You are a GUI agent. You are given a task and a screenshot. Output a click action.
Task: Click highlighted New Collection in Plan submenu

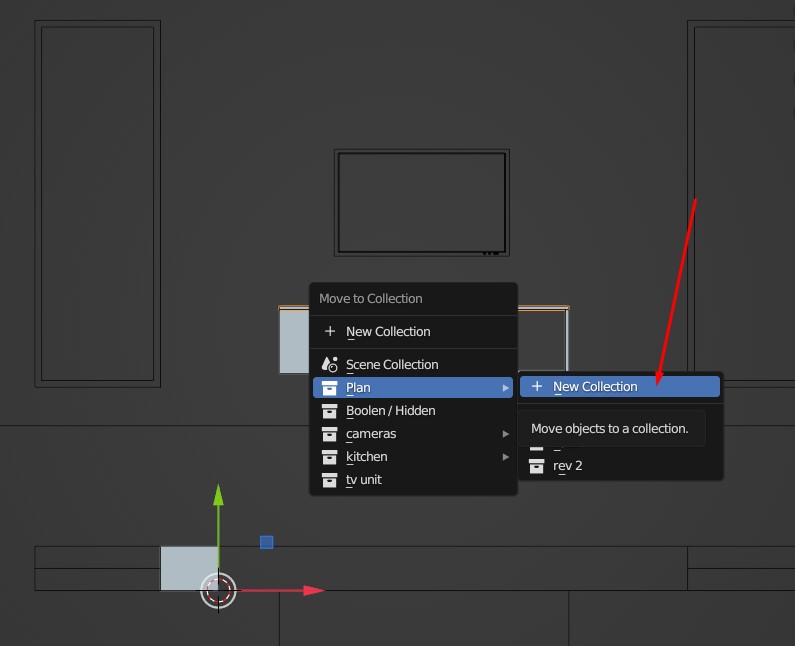[x=620, y=386]
